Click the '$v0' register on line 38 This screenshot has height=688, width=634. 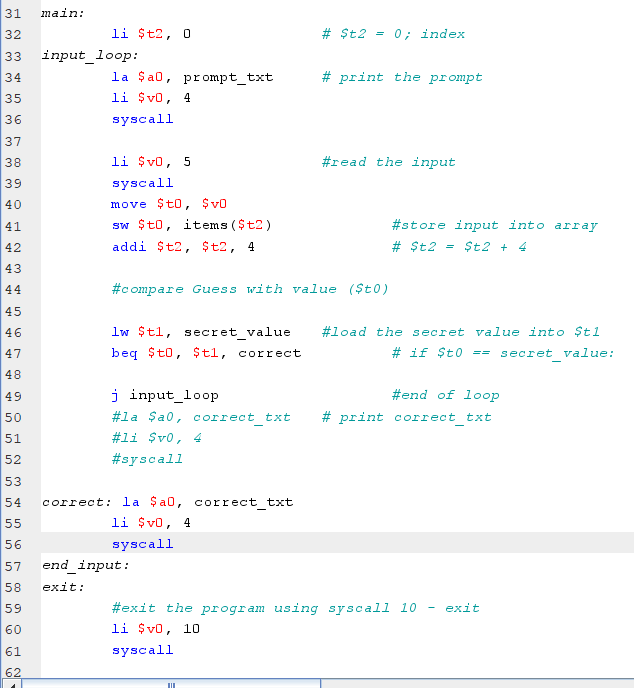click(x=150, y=162)
